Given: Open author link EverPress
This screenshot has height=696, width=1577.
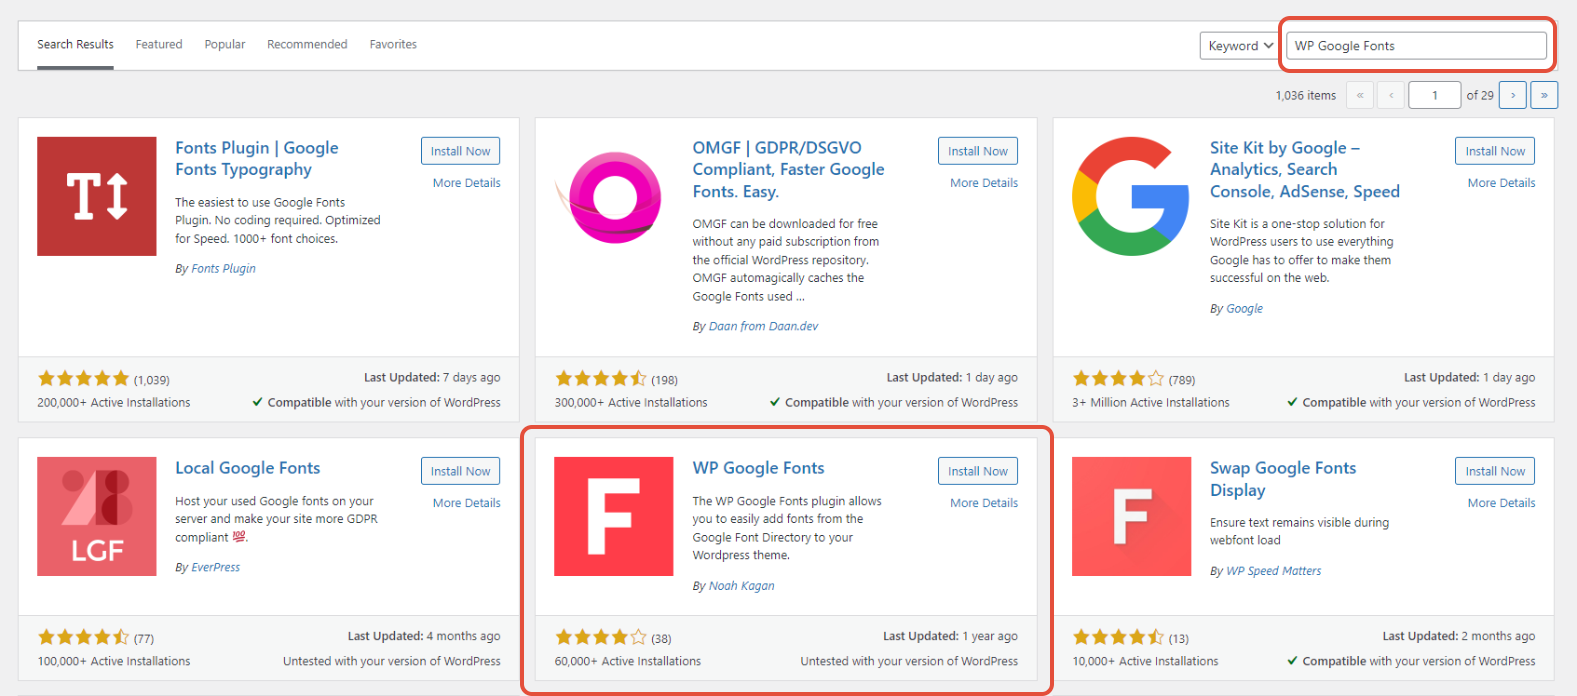Looking at the screenshot, I should pyautogui.click(x=215, y=567).
